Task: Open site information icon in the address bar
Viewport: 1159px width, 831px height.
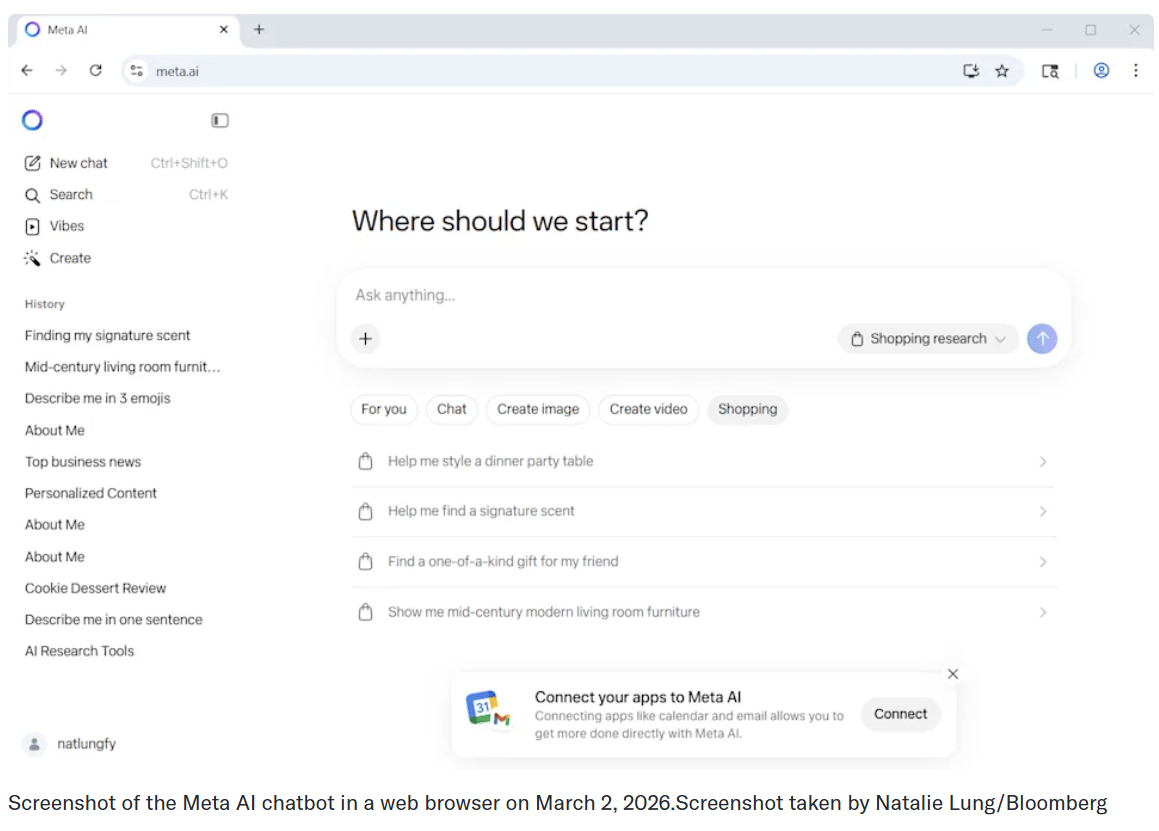Action: 137,71
